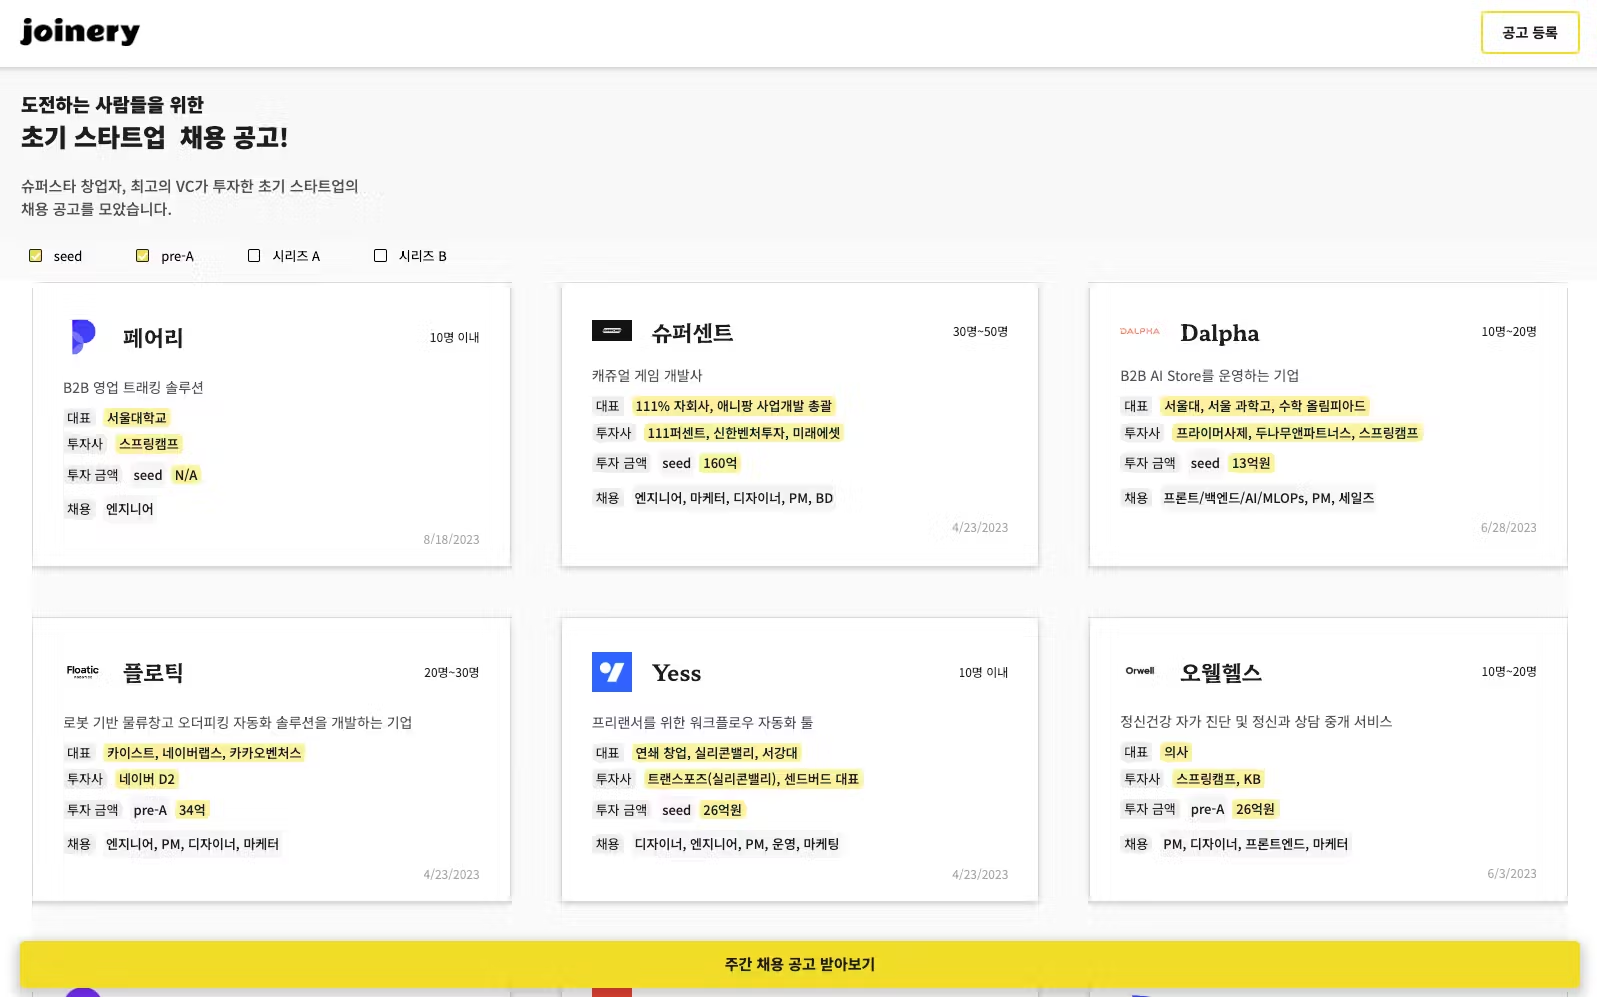Click the 공고 등록 button
1597x997 pixels.
tap(1530, 33)
